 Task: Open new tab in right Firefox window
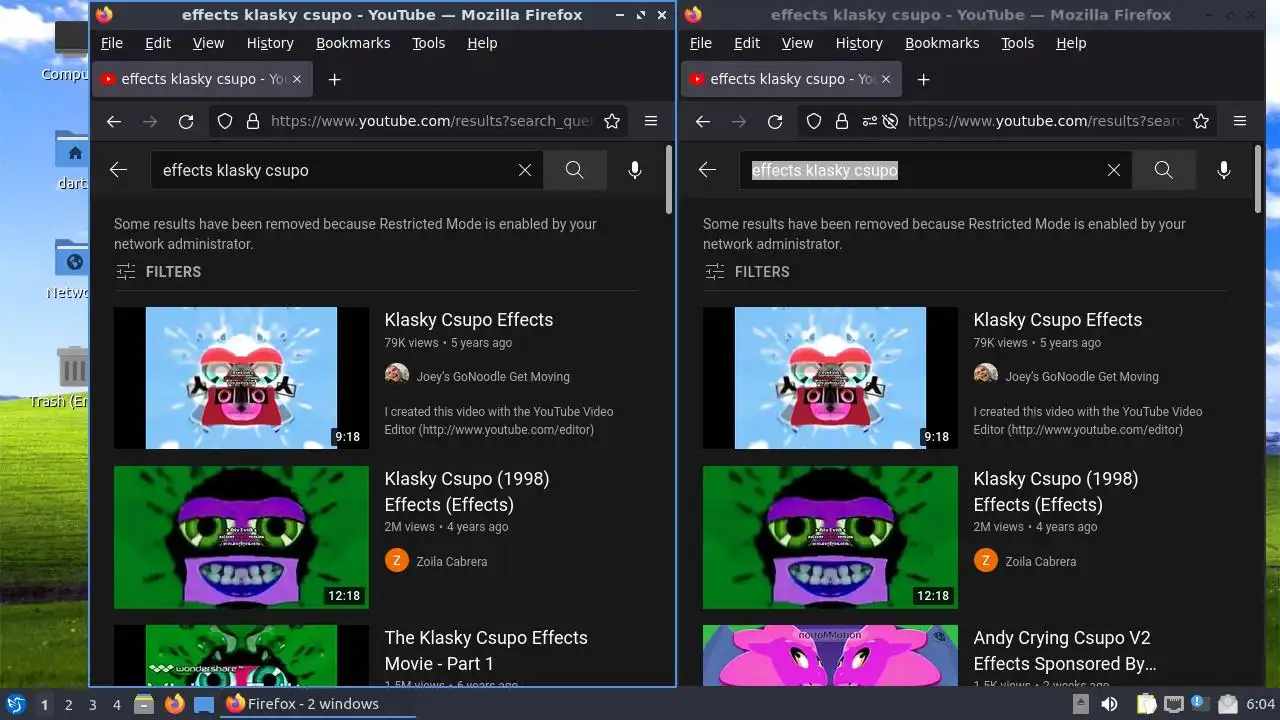(x=924, y=79)
